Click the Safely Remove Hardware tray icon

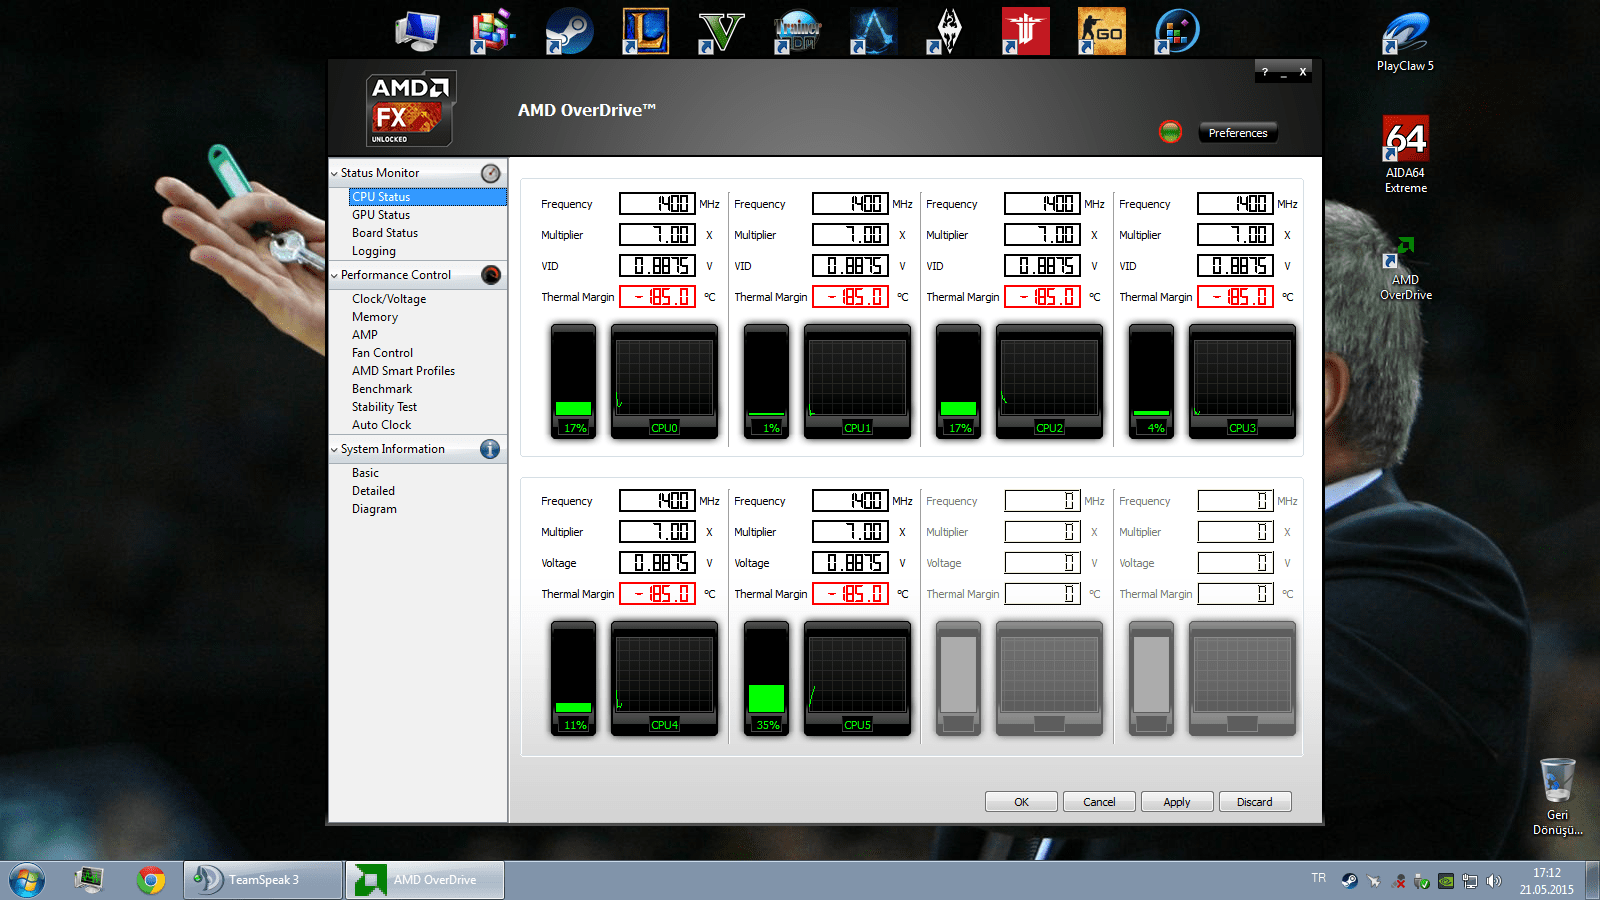pos(1422,881)
